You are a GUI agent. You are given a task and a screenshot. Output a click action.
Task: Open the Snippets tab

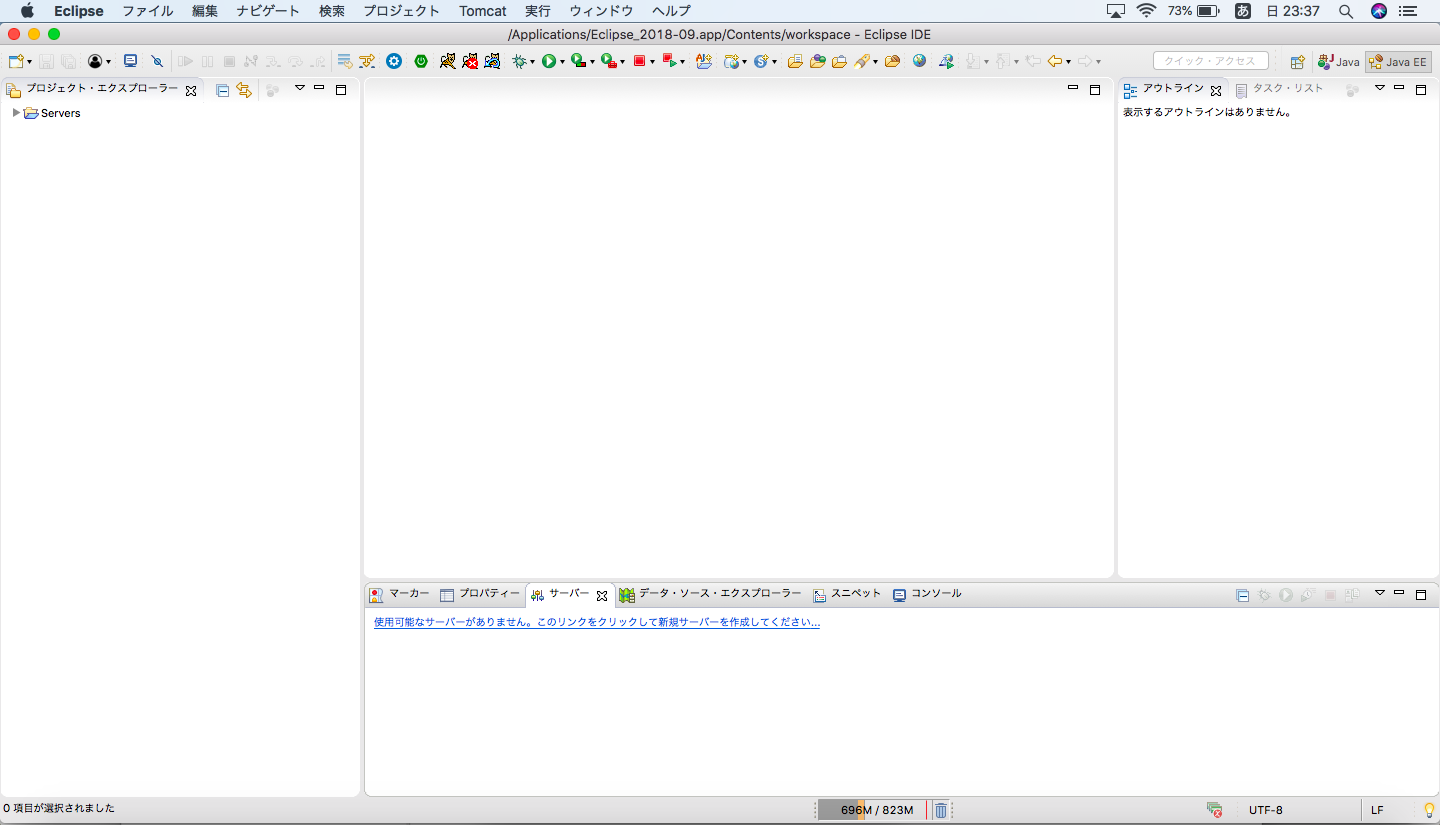(x=848, y=594)
